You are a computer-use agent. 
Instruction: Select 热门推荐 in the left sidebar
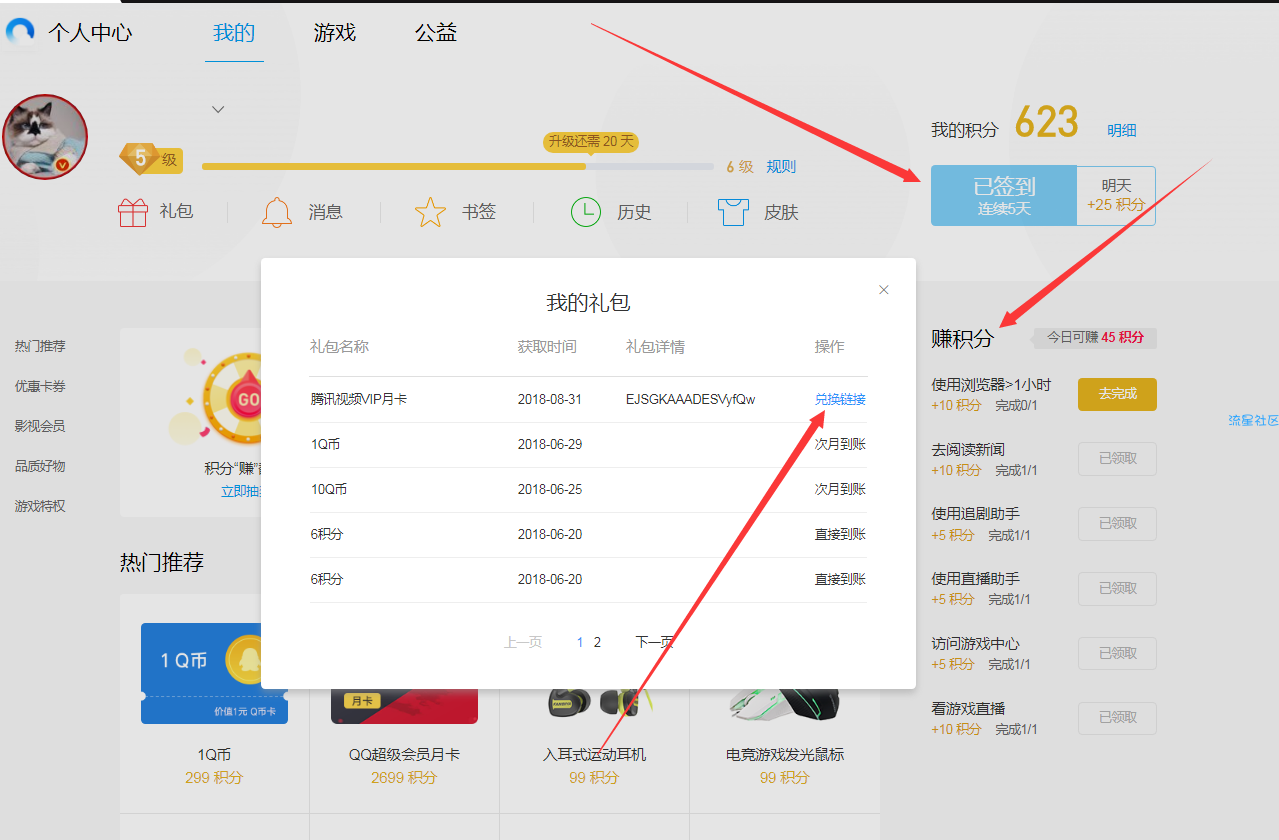(x=40, y=346)
